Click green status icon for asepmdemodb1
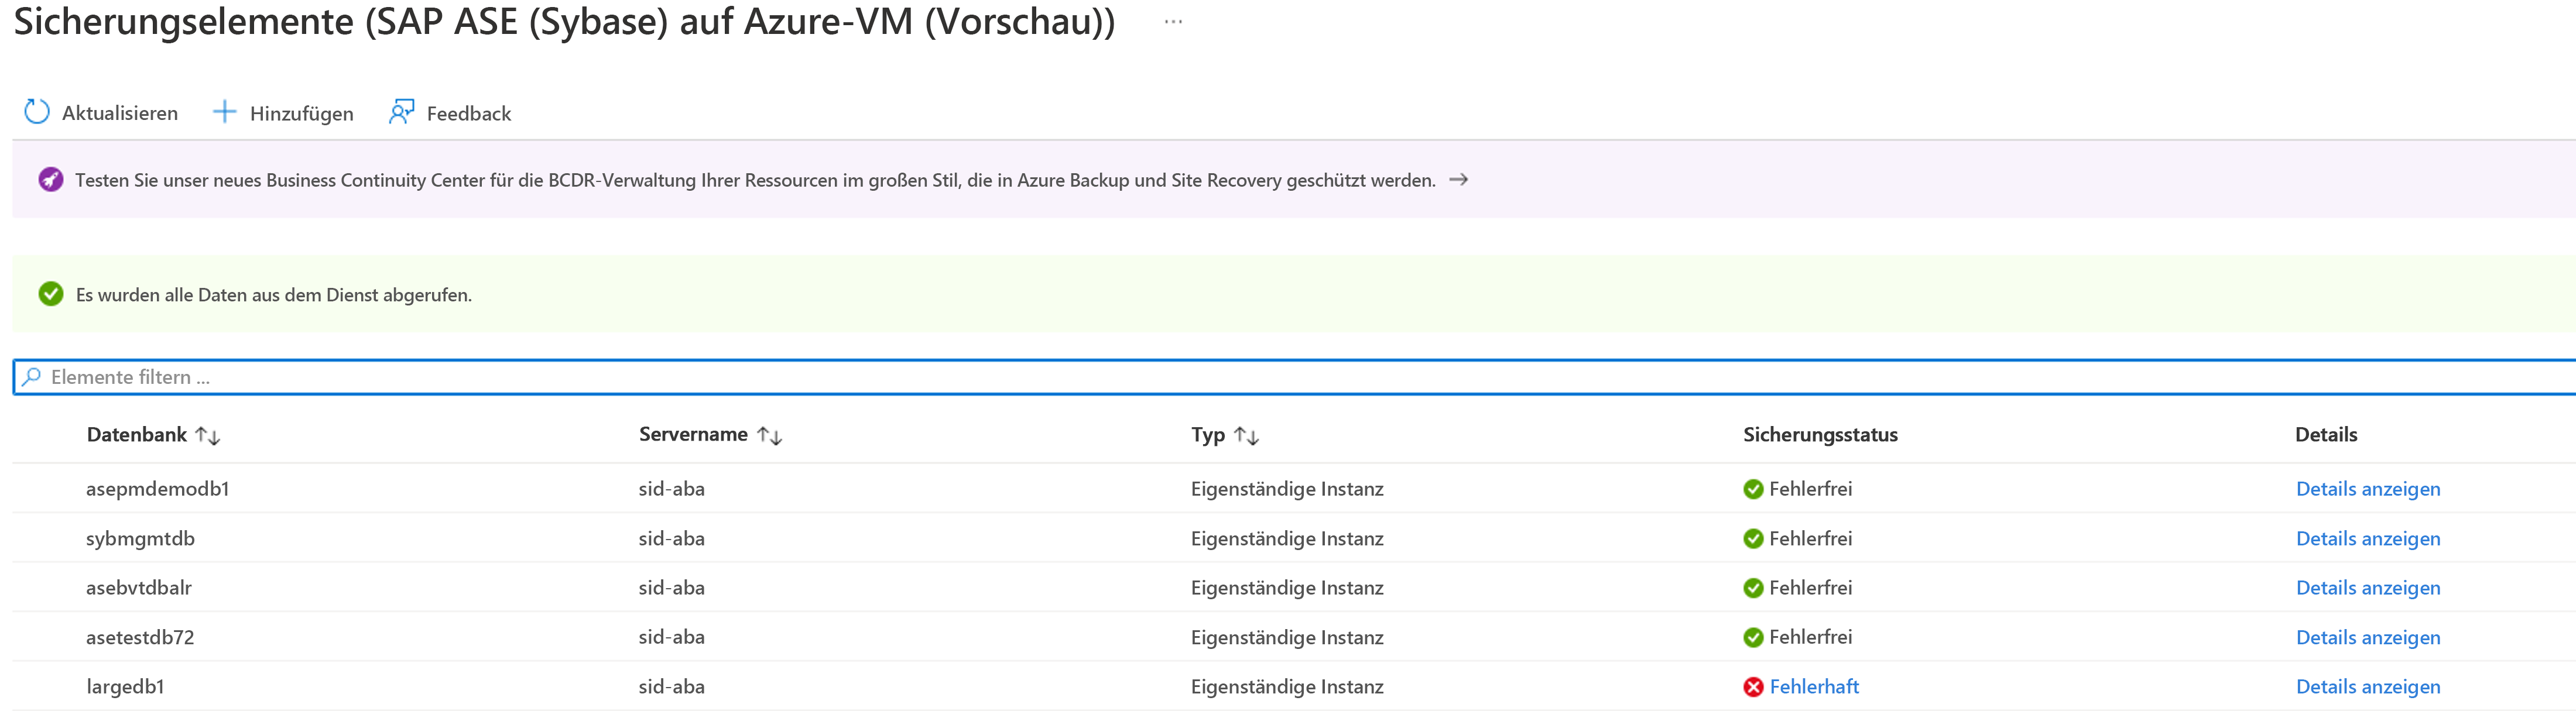 [x=1753, y=489]
